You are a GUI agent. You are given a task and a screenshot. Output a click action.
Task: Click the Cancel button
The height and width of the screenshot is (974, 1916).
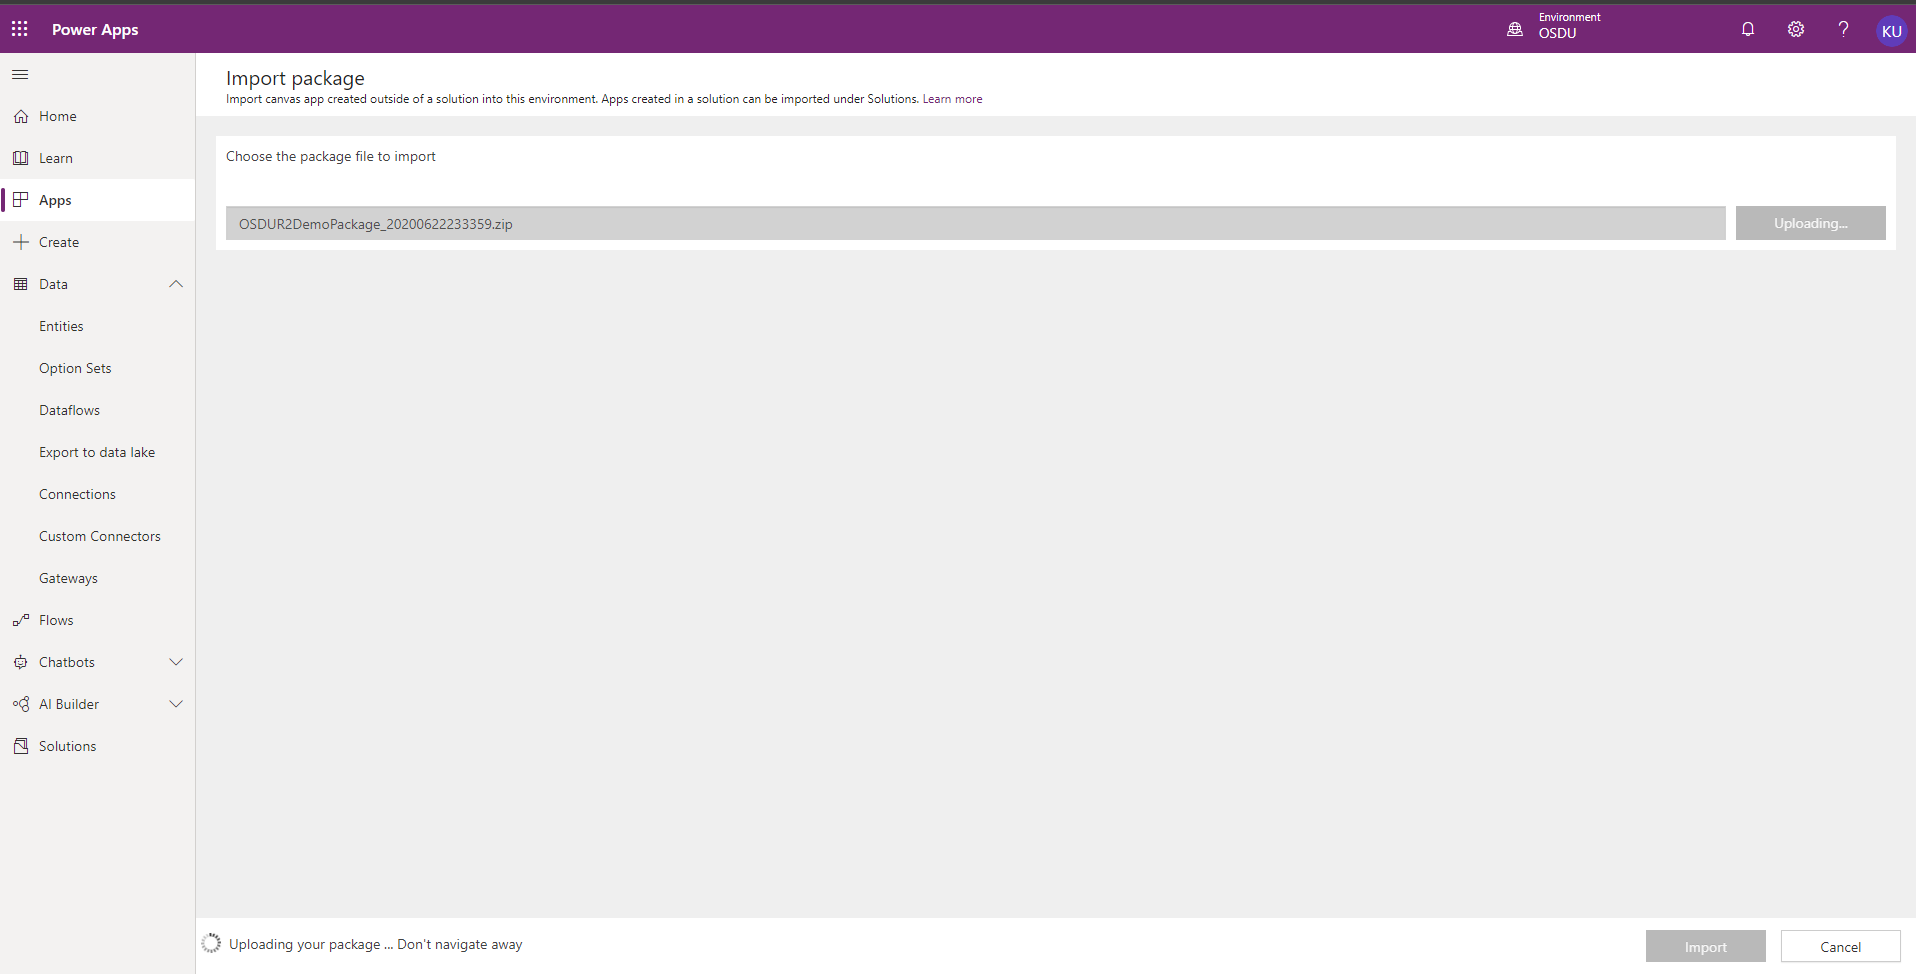click(1840, 947)
